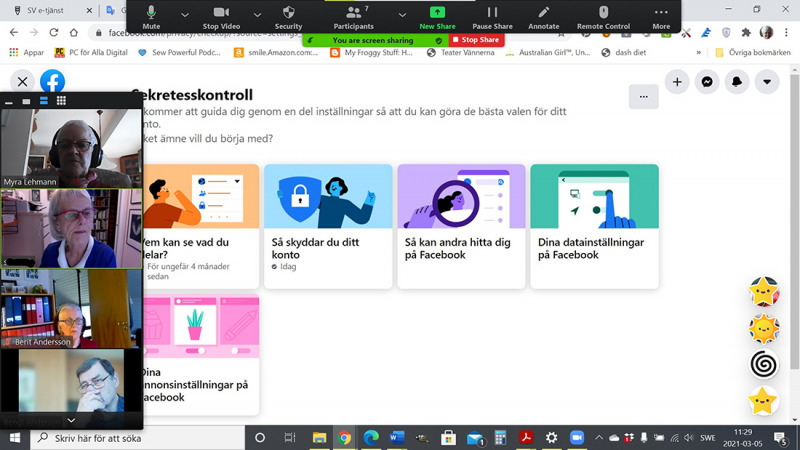
Task: Switch Zoom video panel to grid view
Action: coord(61,101)
